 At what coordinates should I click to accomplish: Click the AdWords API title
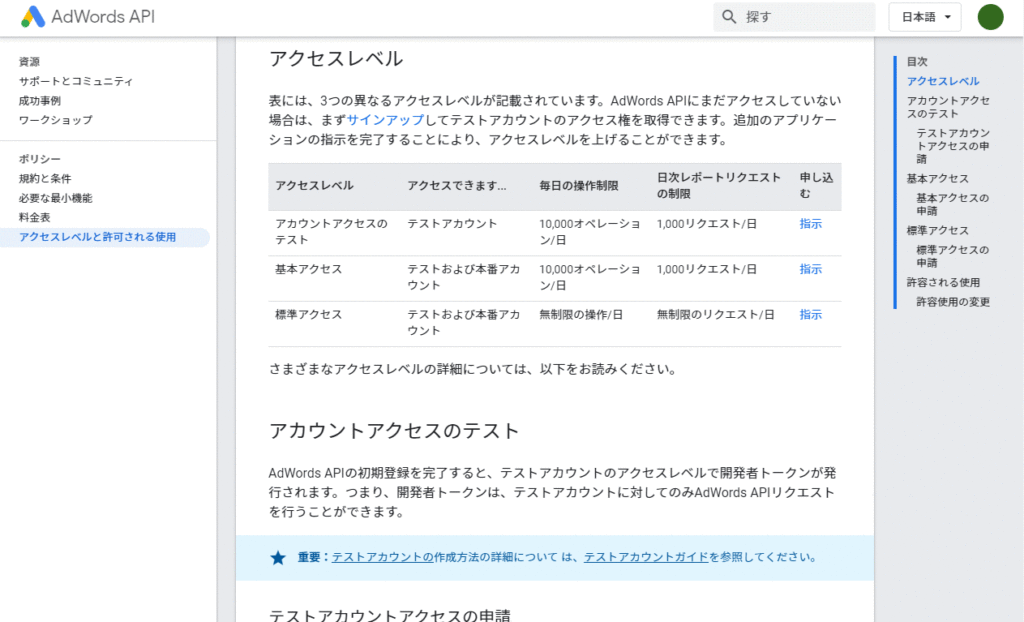point(103,17)
